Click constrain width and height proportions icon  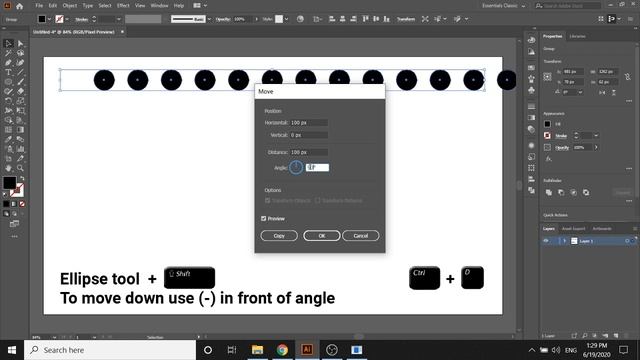tap(628, 77)
